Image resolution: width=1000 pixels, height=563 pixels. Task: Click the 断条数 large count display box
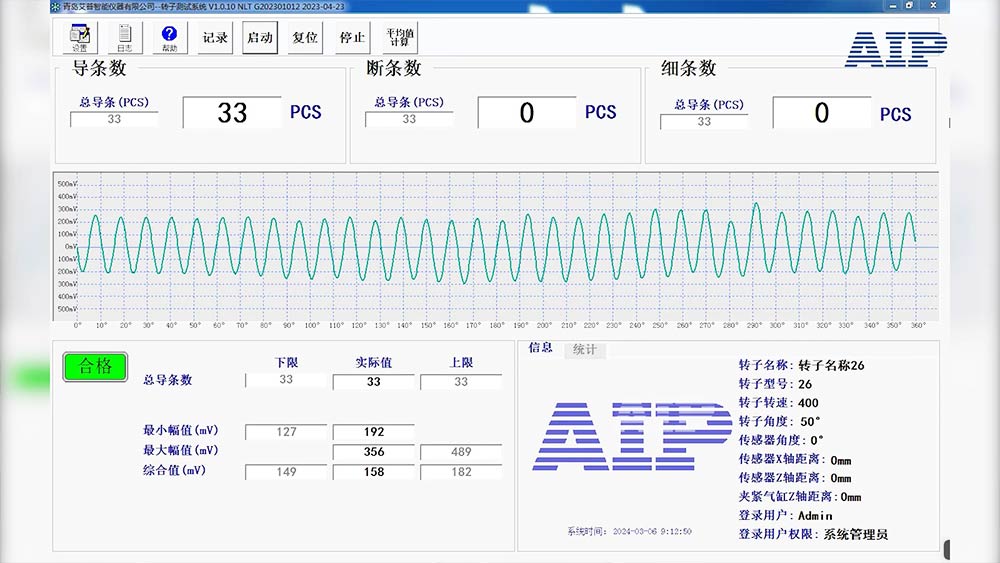[x=527, y=113]
